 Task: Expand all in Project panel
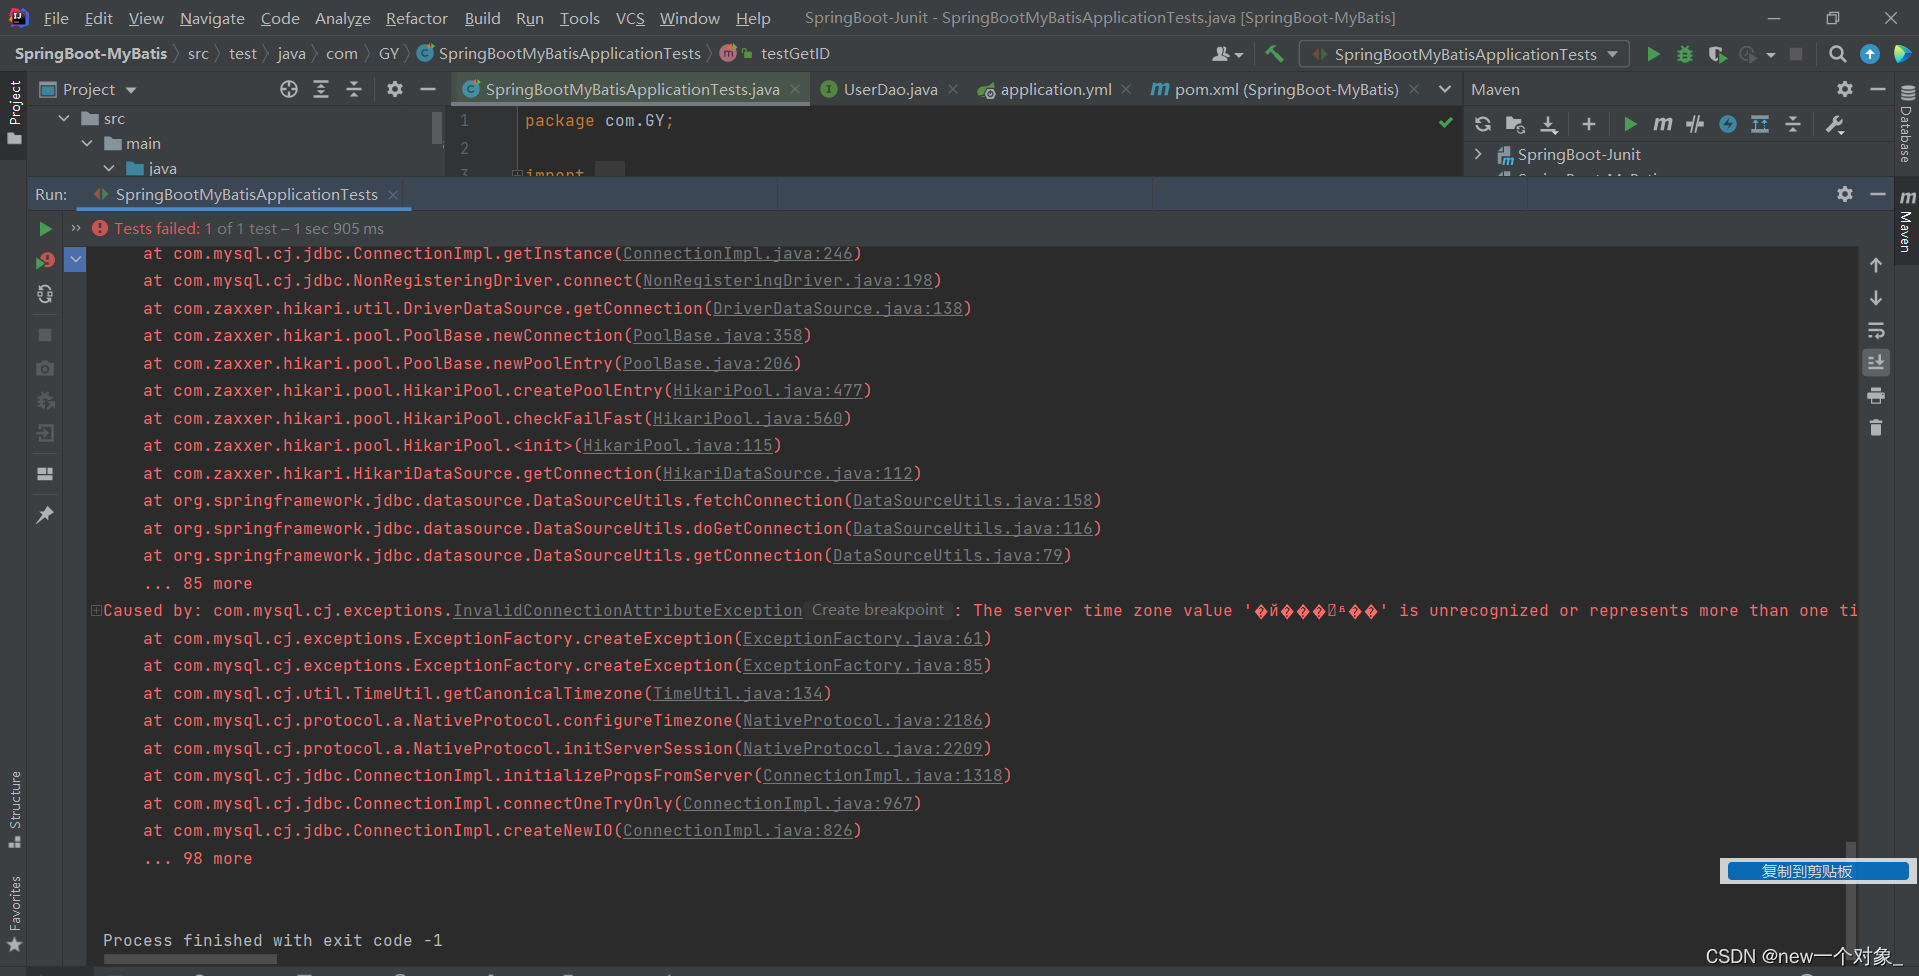coord(321,89)
